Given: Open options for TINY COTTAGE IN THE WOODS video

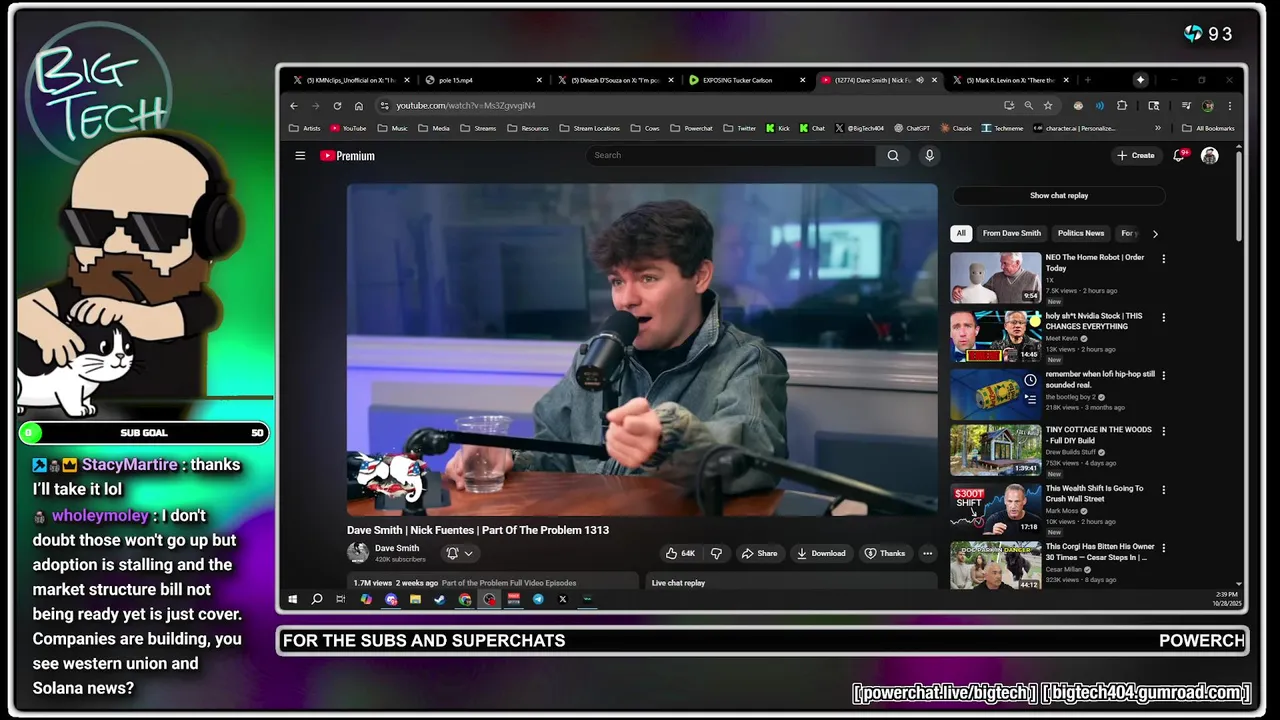Looking at the screenshot, I should pyautogui.click(x=1163, y=431).
